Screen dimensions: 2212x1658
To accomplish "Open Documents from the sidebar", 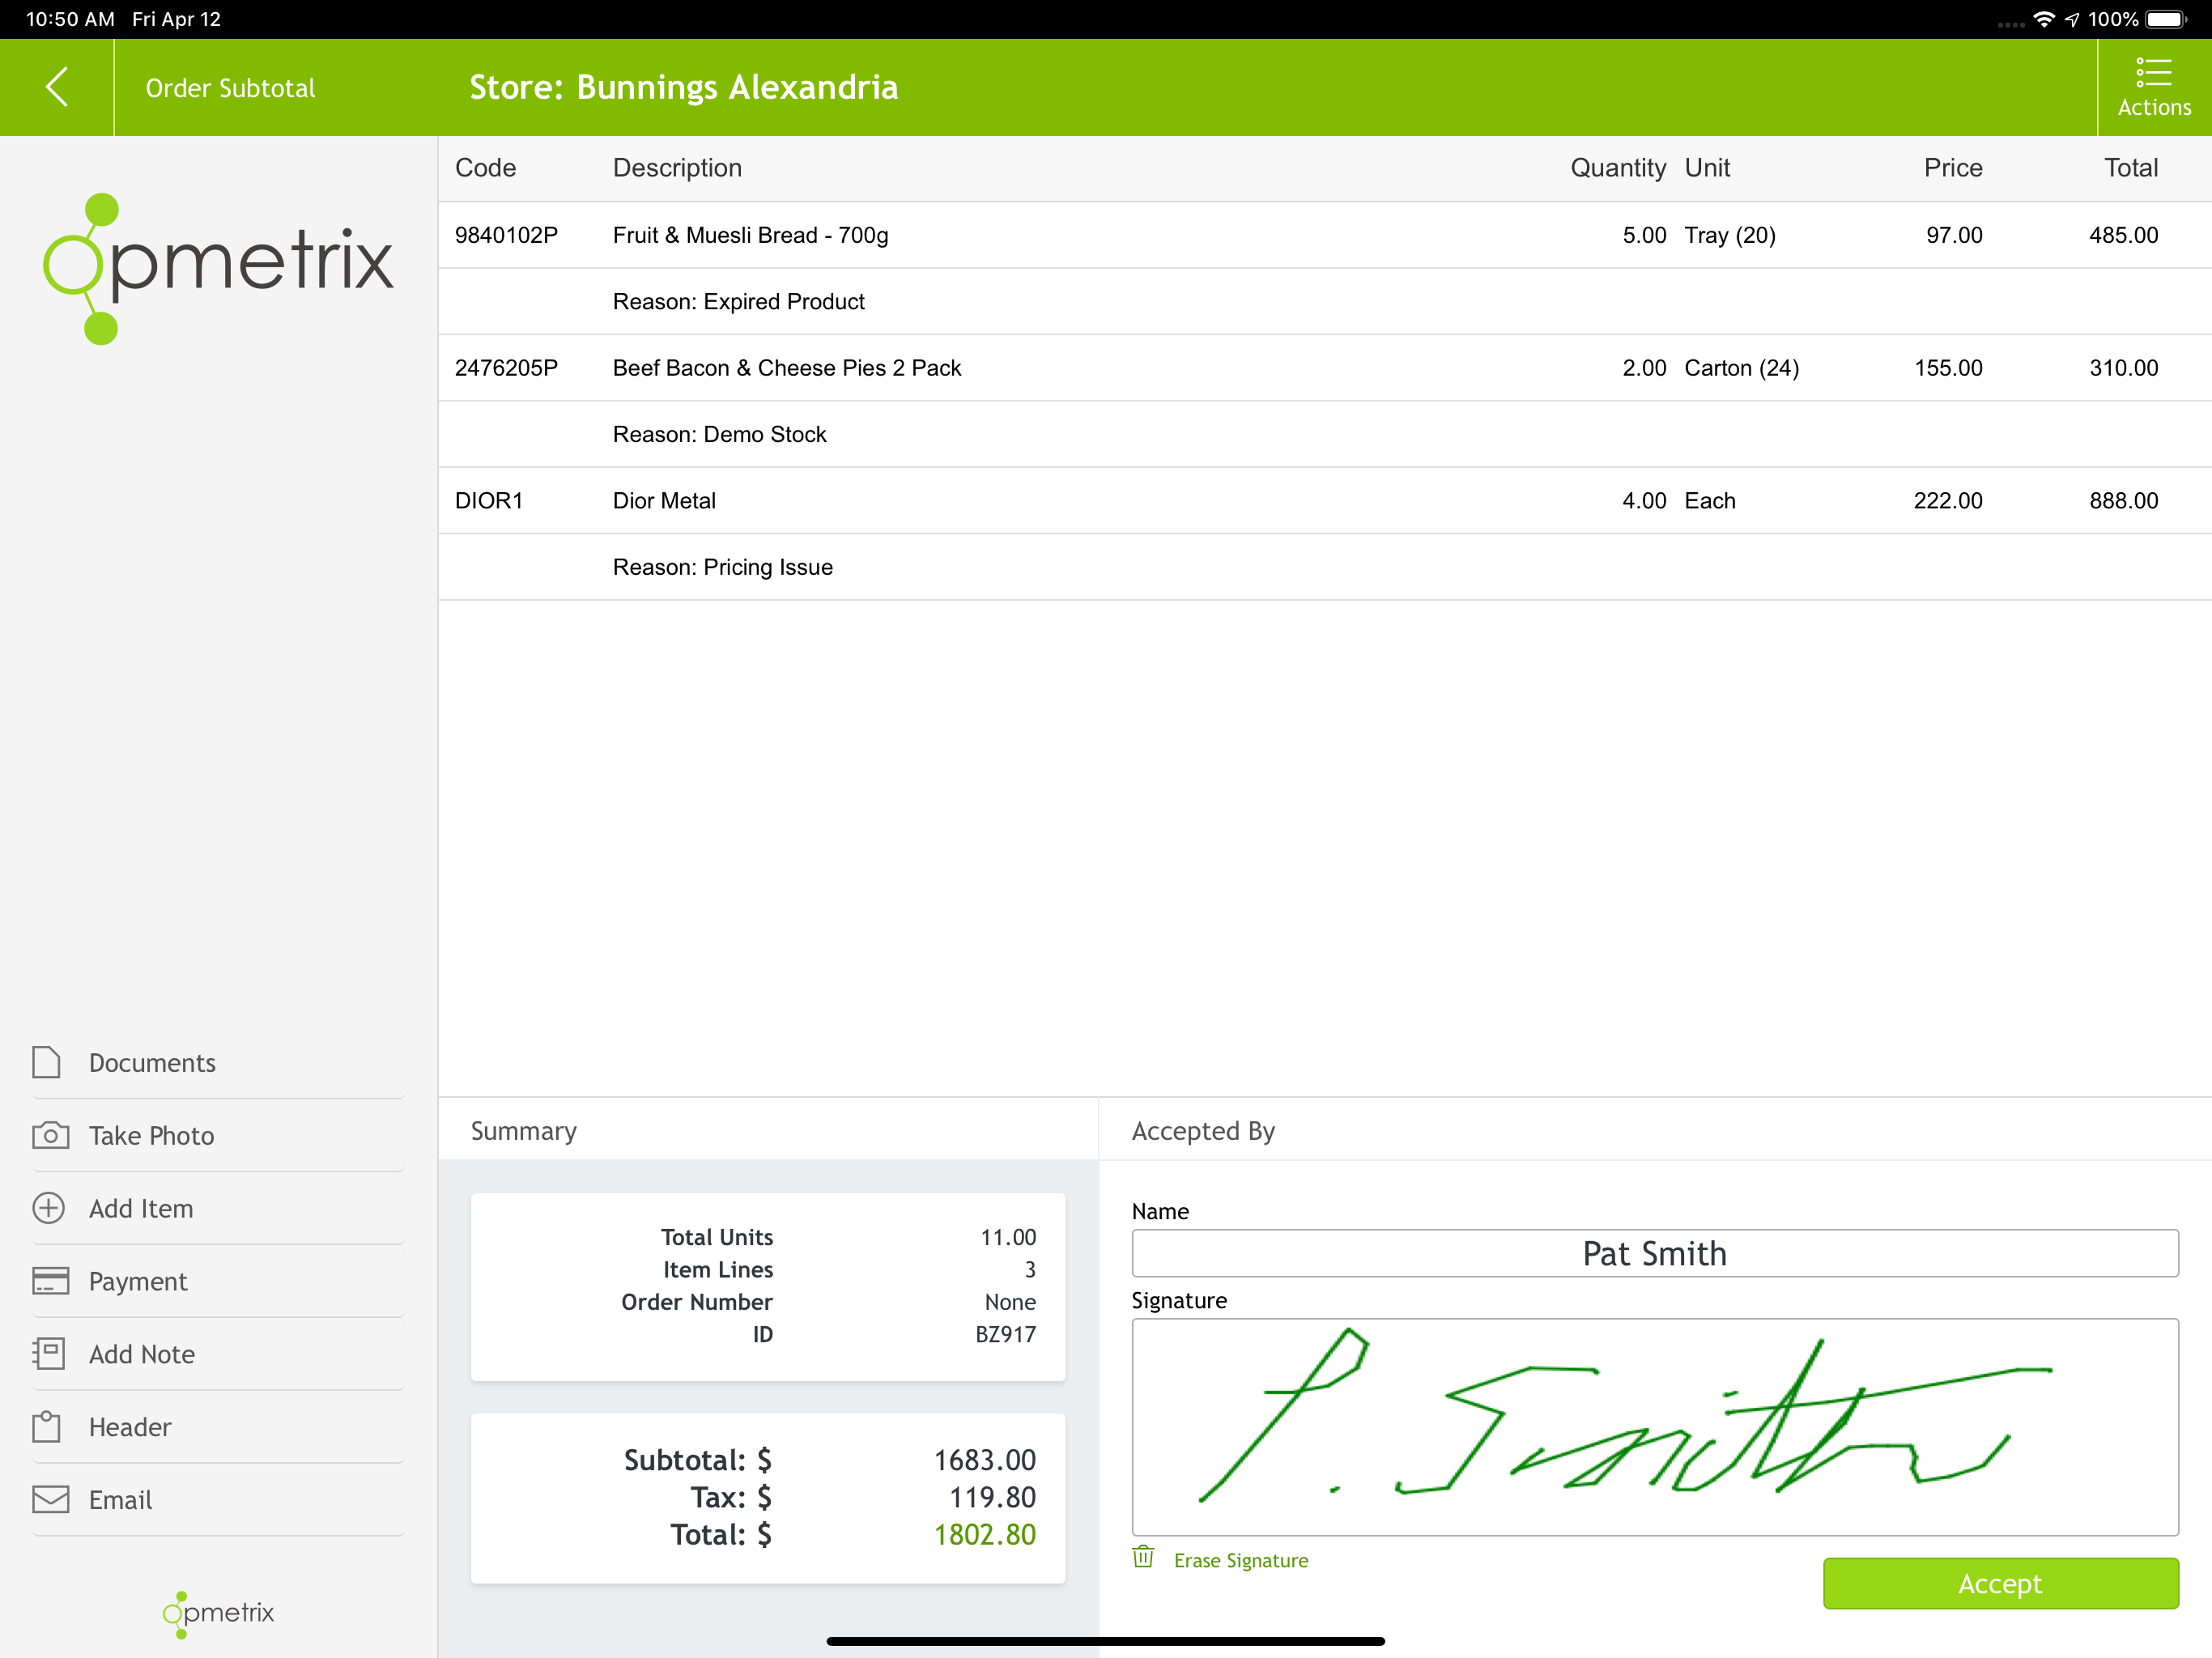I will click(x=218, y=1062).
